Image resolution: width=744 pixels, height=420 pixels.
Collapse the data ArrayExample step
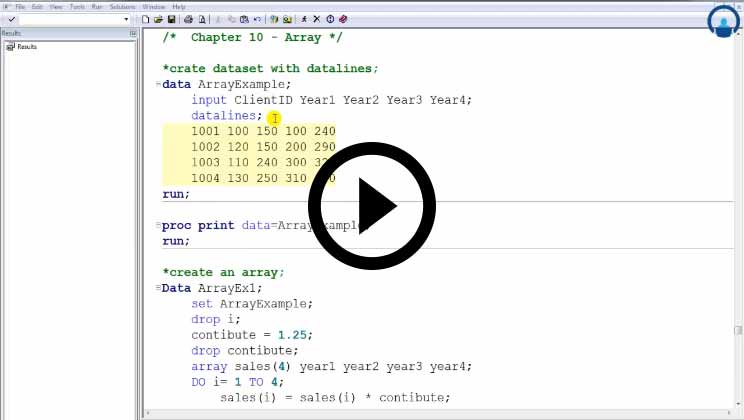pos(160,85)
